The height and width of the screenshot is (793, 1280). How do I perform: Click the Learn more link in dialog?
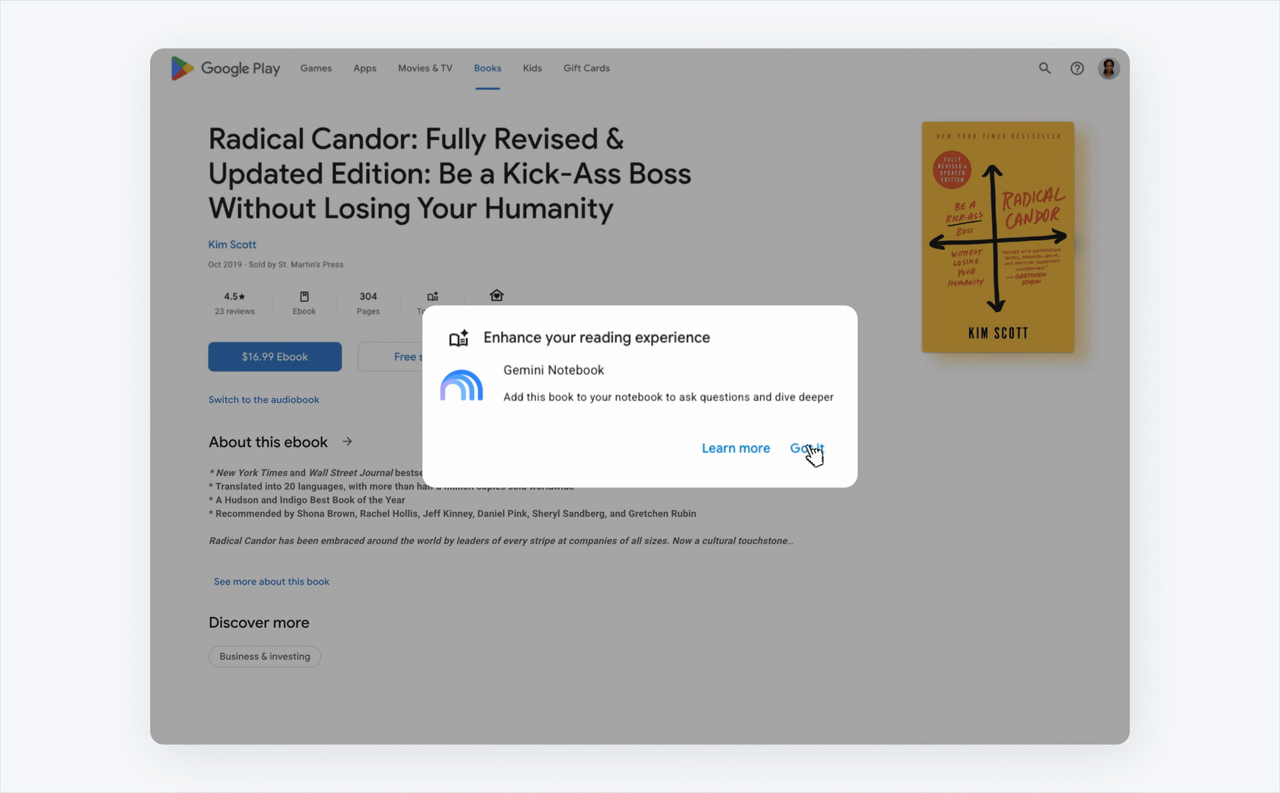point(736,448)
